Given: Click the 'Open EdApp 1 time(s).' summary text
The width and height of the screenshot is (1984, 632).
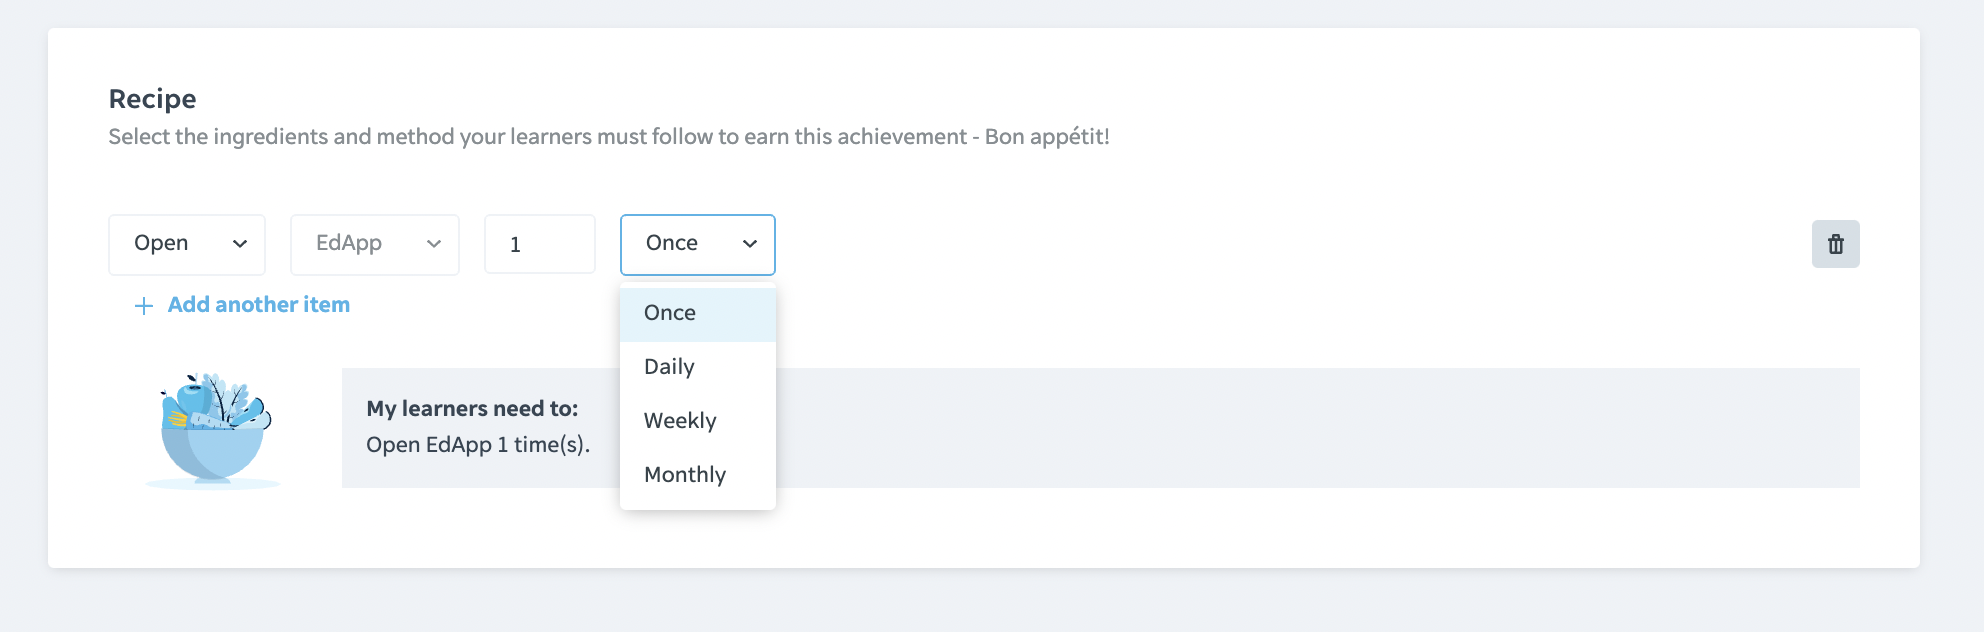Looking at the screenshot, I should pos(478,445).
